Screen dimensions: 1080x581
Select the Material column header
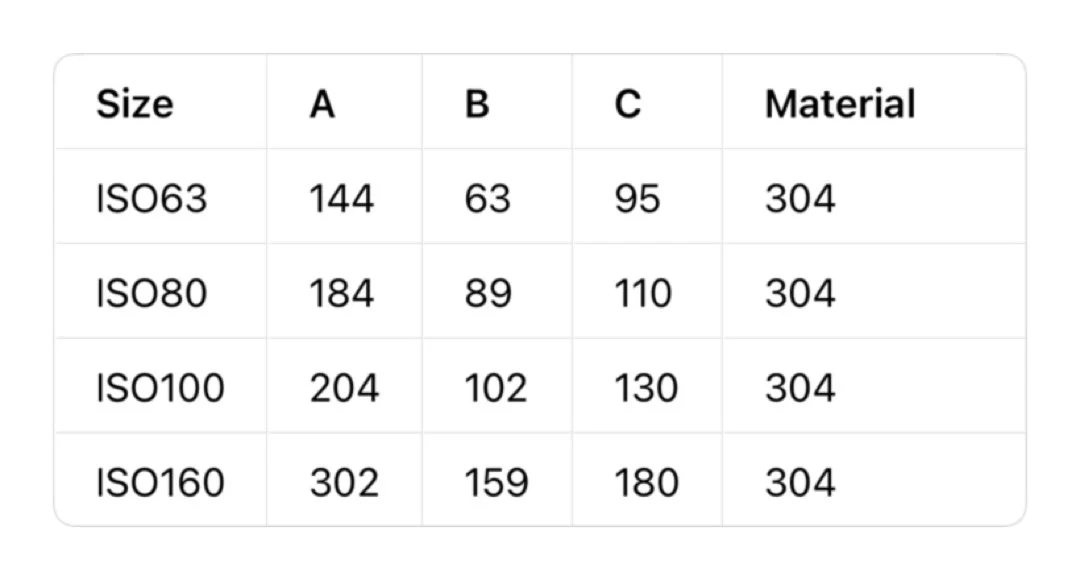pyautogui.click(x=840, y=104)
